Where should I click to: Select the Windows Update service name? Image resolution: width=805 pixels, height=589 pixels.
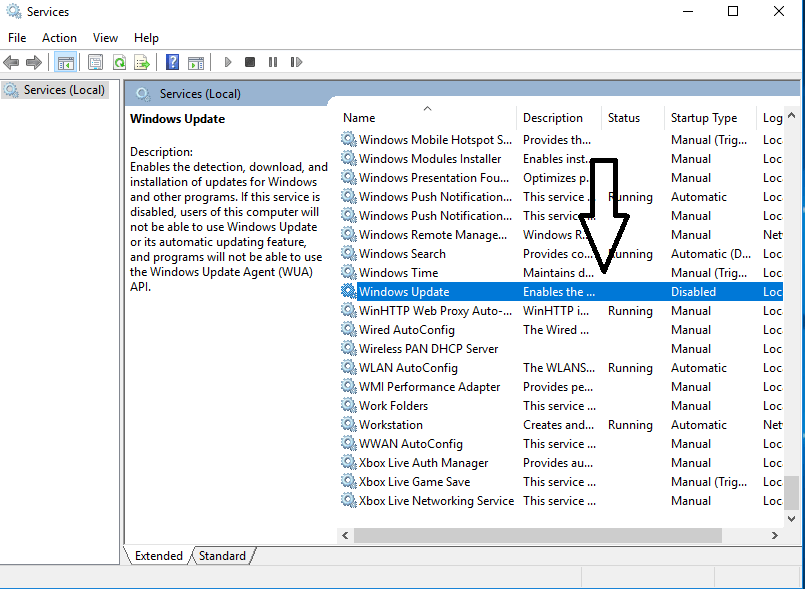pyautogui.click(x=404, y=292)
